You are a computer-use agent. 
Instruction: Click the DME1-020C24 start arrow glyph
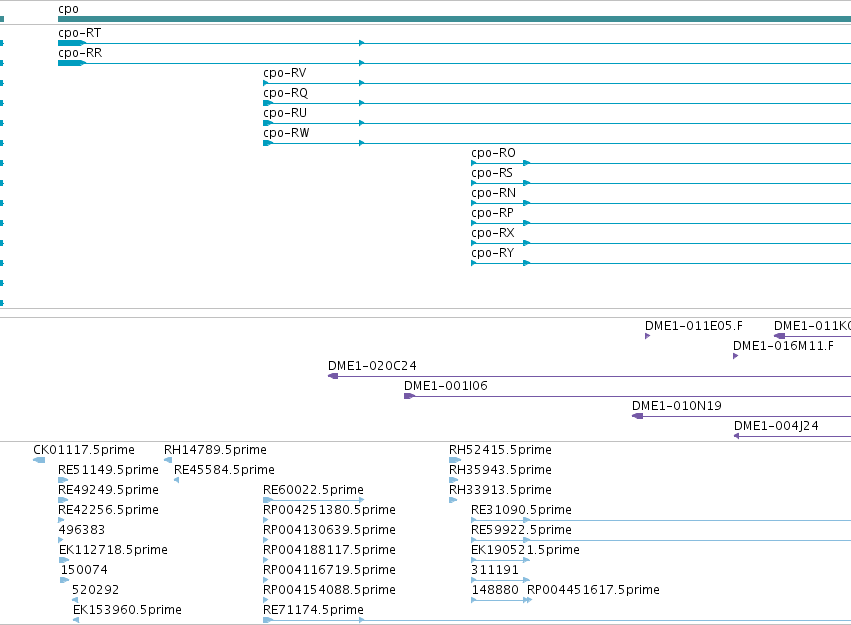(x=333, y=376)
